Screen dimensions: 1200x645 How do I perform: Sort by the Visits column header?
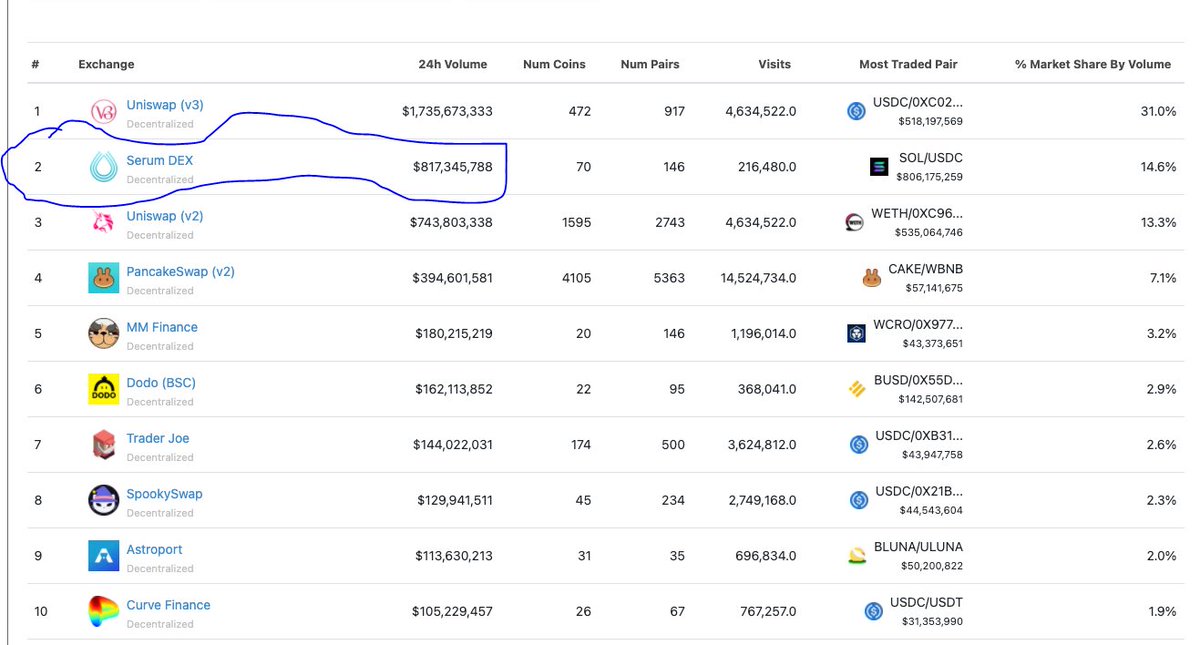[775, 64]
